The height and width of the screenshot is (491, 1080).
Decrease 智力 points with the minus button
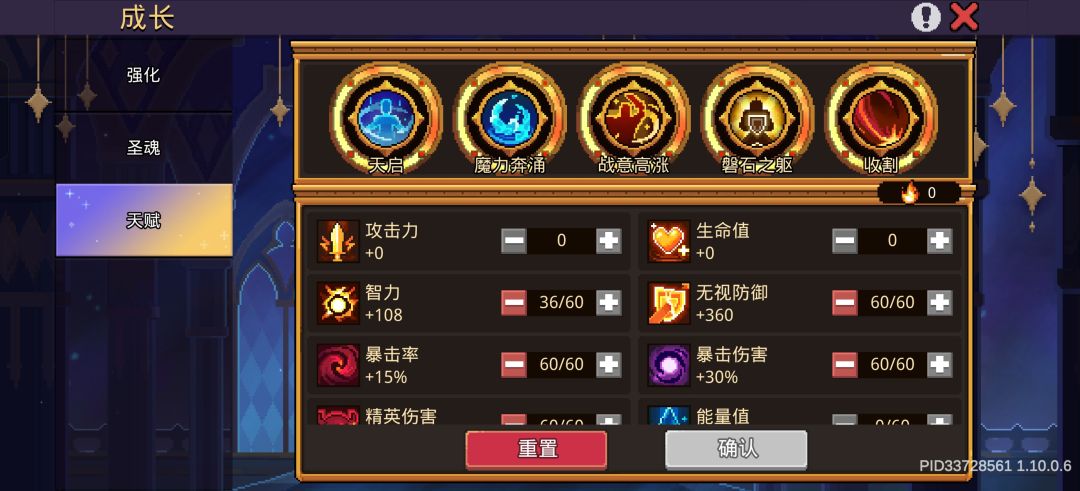pyautogui.click(x=514, y=303)
